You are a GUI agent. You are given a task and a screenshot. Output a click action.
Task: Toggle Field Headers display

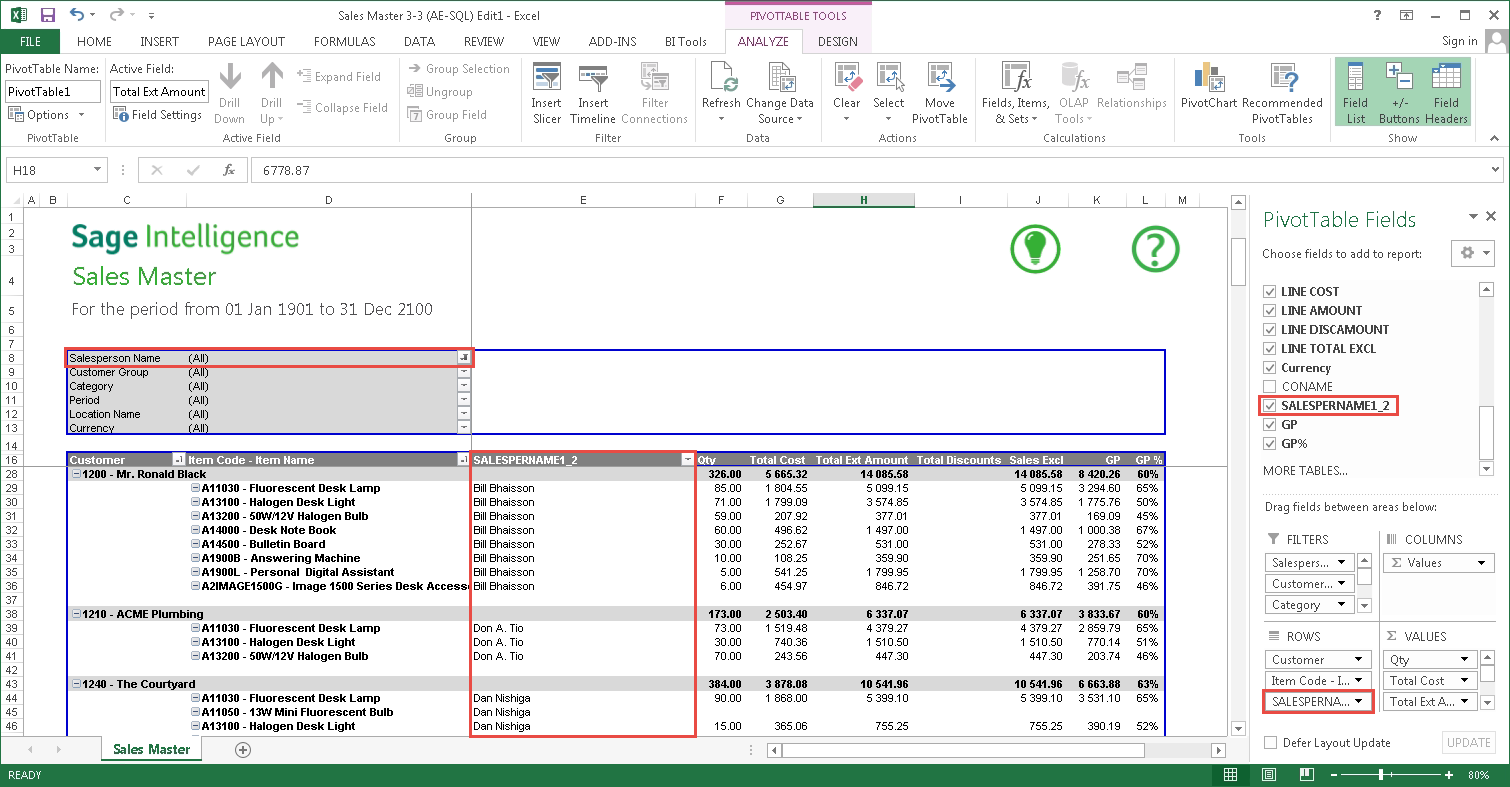pyautogui.click(x=1446, y=93)
